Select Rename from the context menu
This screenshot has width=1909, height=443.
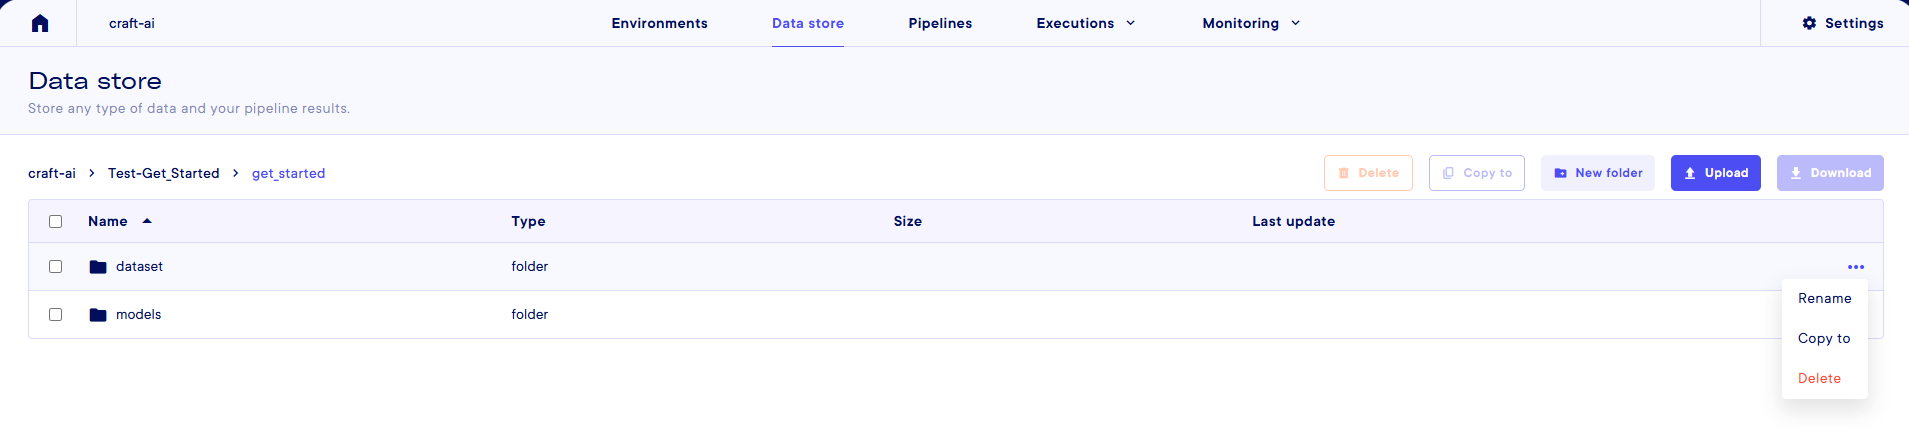click(1824, 299)
